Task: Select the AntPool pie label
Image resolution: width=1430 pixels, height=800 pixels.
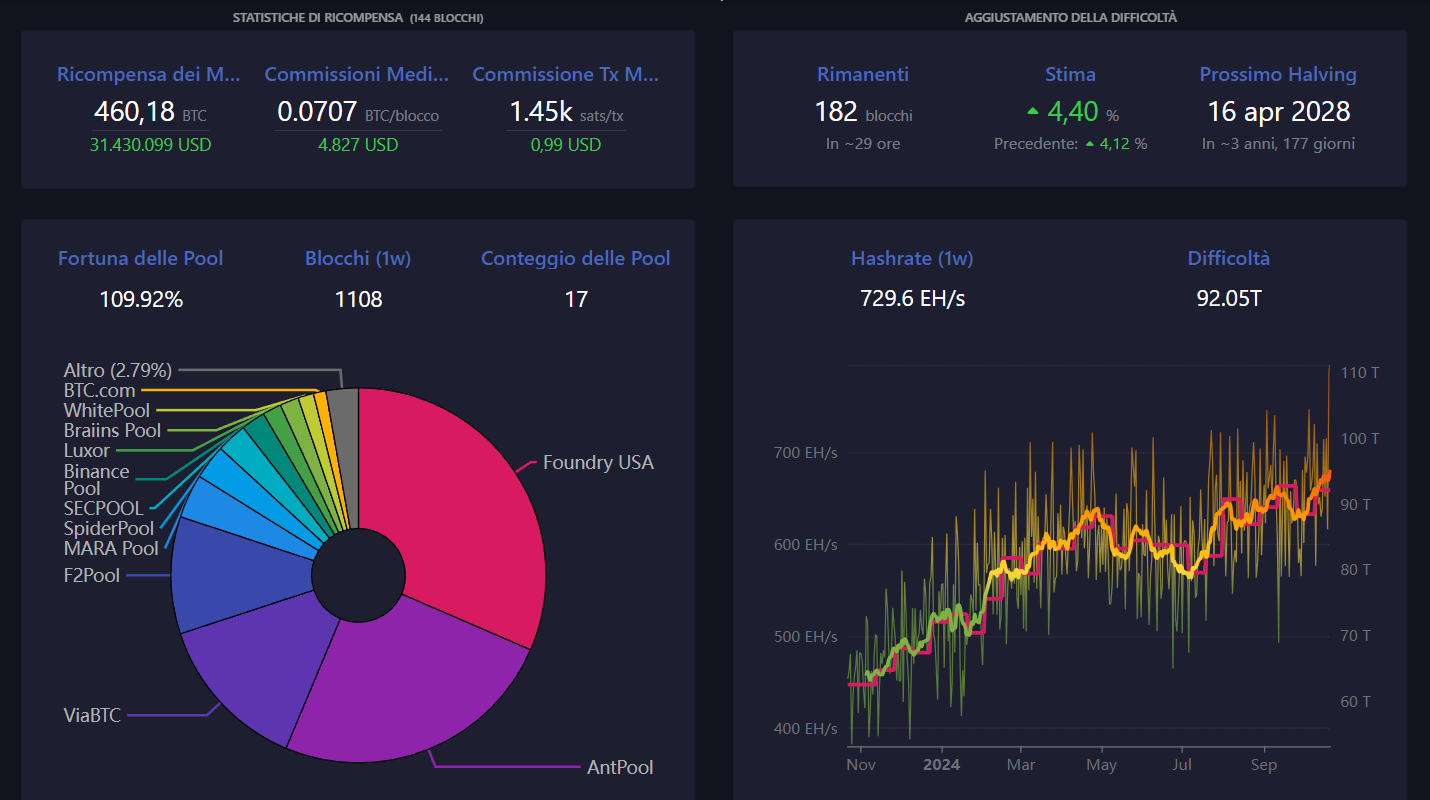Action: point(620,767)
